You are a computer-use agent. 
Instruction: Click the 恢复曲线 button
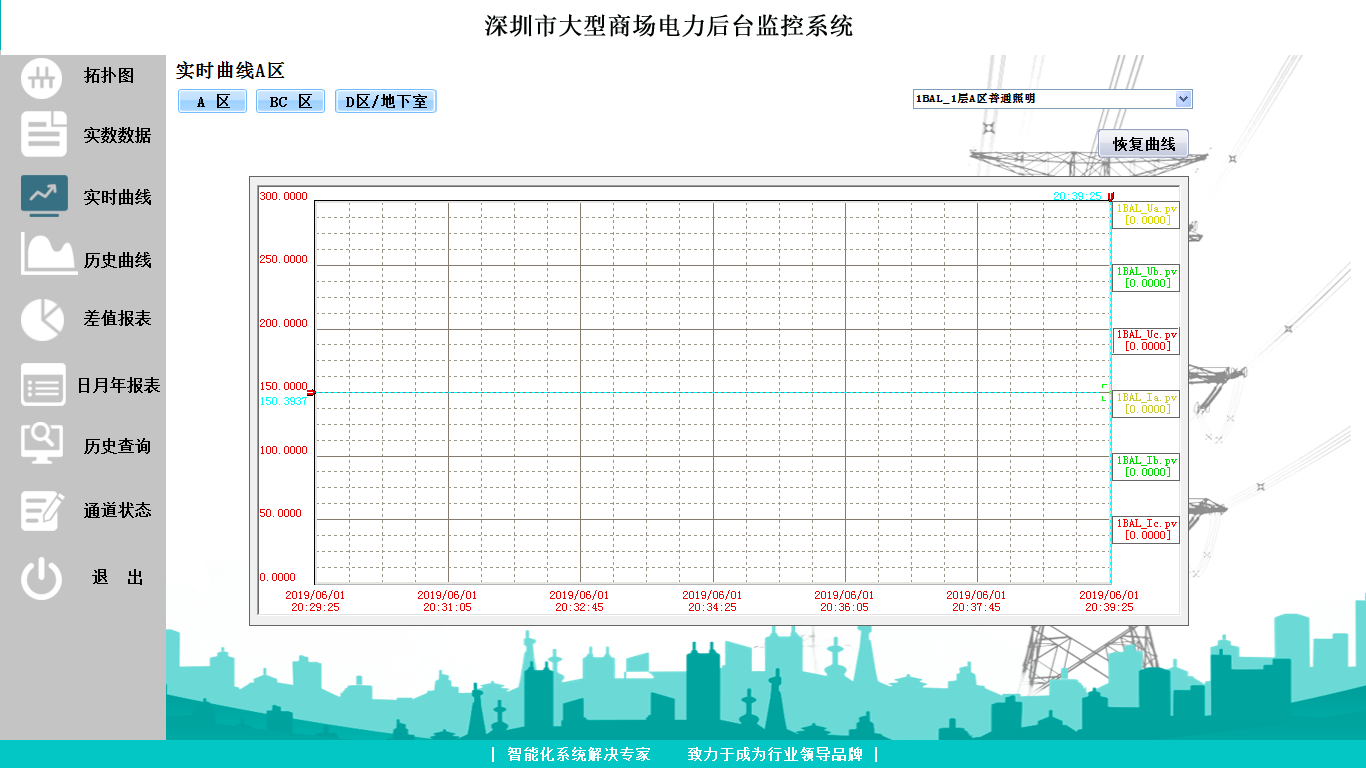[x=1143, y=144]
